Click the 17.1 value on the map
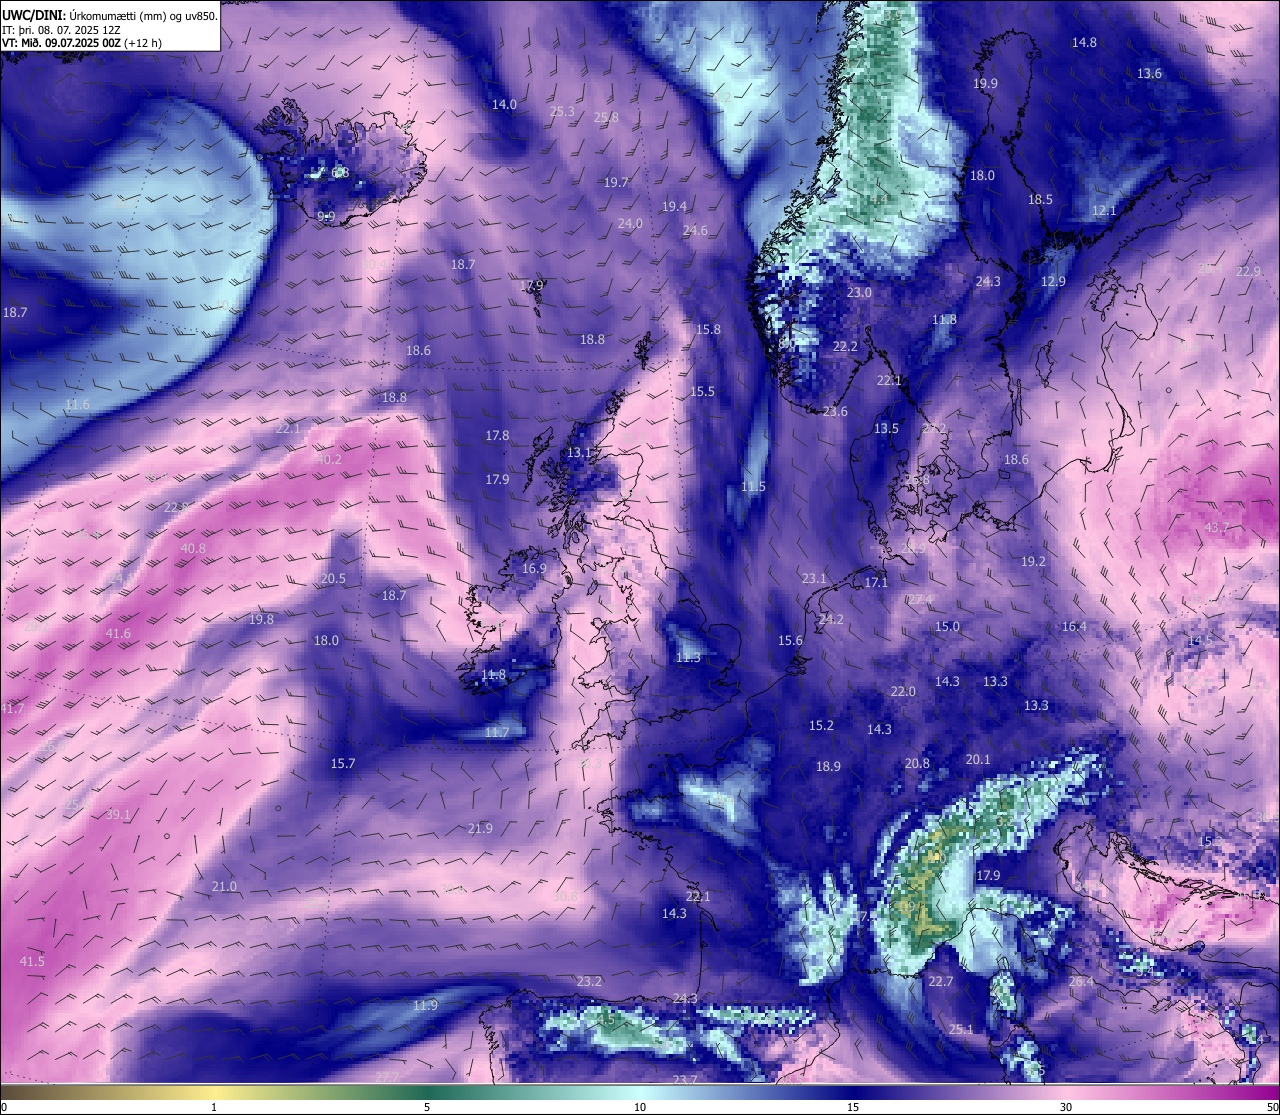This screenshot has height=1115, width=1280. point(876,583)
